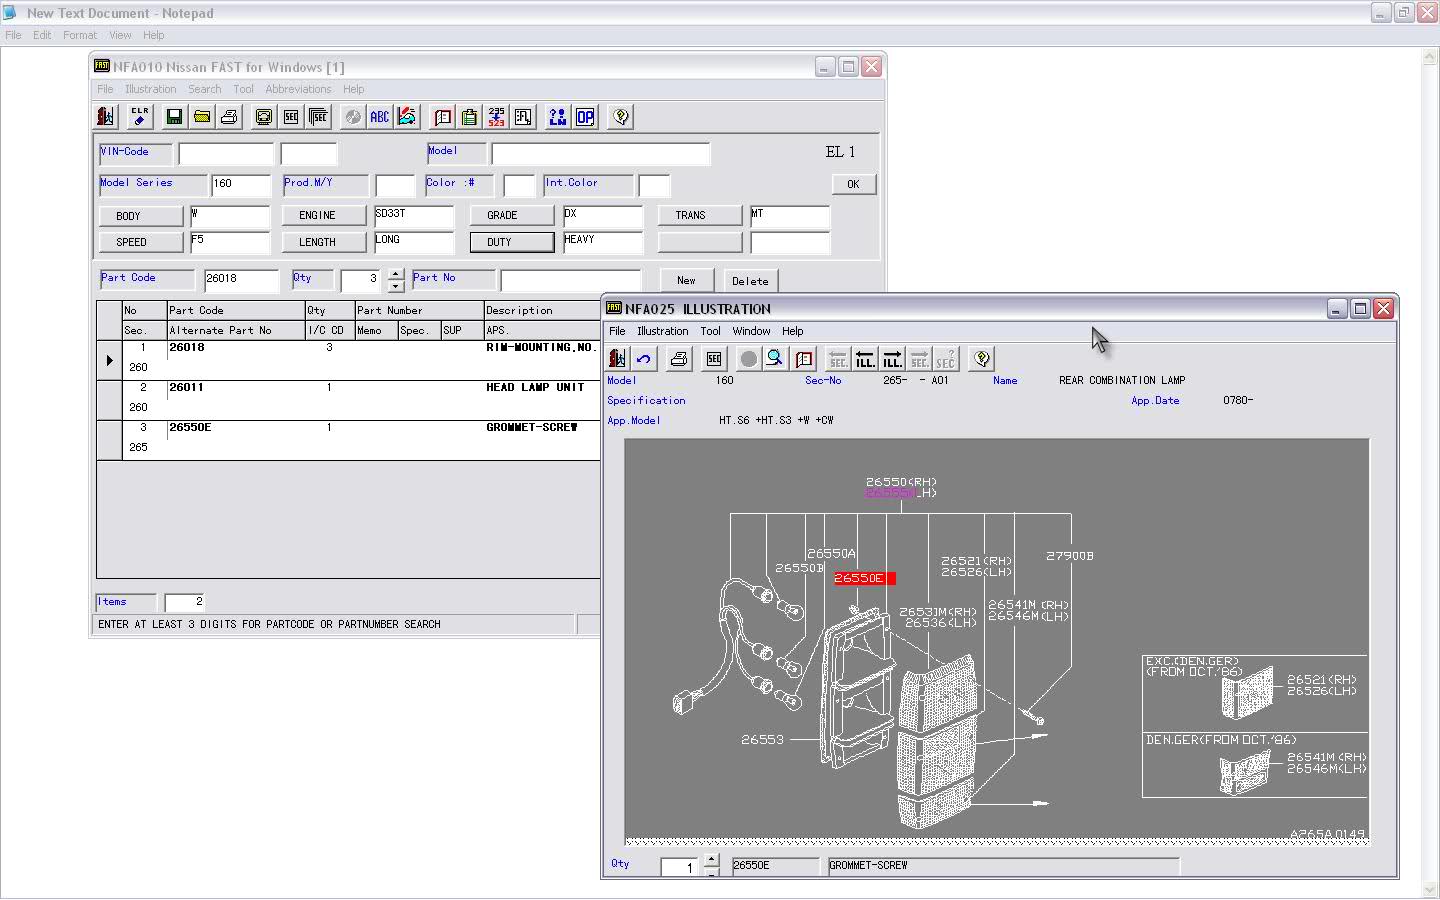Increase Qty in the Illustration window
1440x900 pixels.
coord(711,860)
